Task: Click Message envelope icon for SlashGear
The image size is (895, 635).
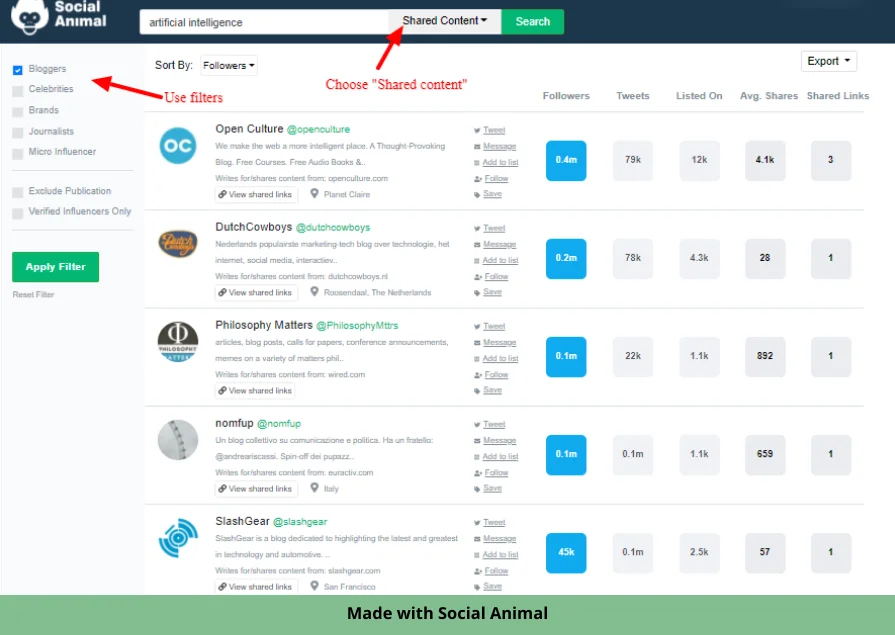Action: (x=477, y=539)
